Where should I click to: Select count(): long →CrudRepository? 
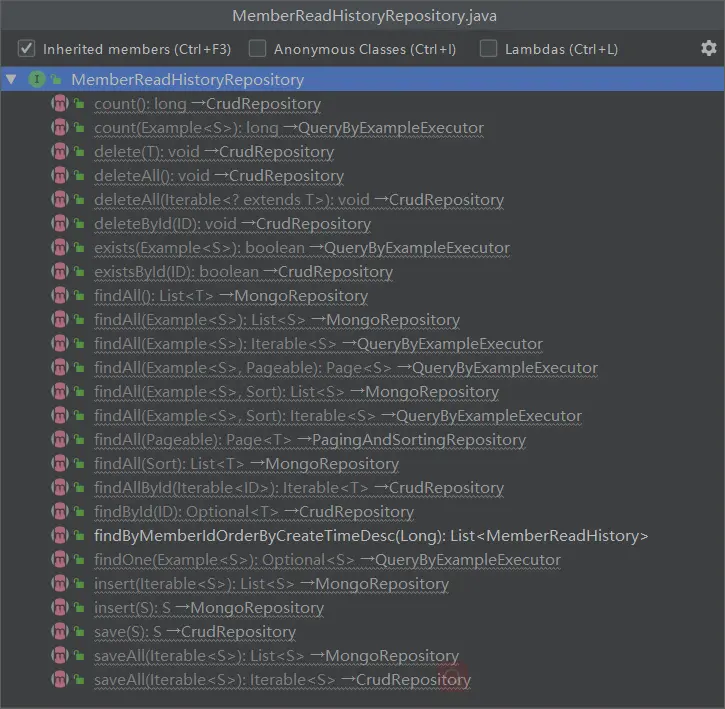click(208, 104)
